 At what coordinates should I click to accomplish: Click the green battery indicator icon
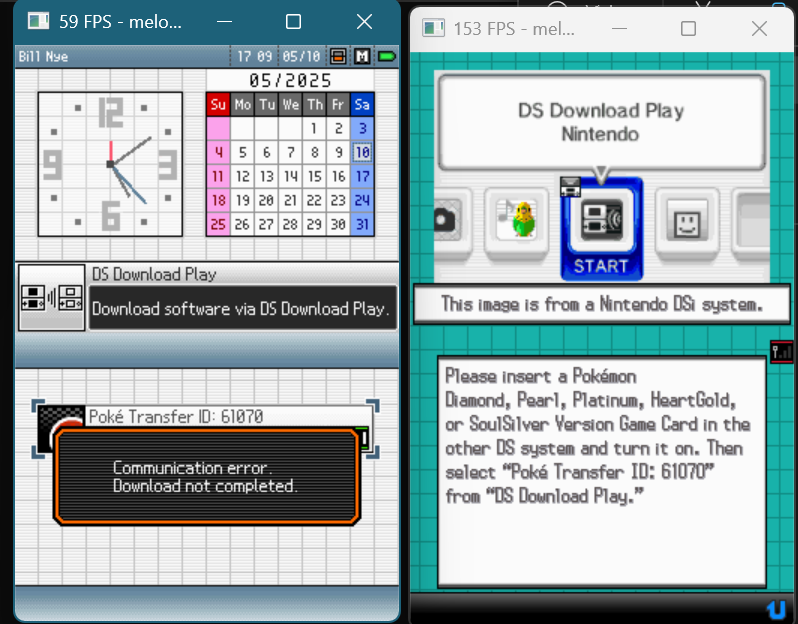386,56
